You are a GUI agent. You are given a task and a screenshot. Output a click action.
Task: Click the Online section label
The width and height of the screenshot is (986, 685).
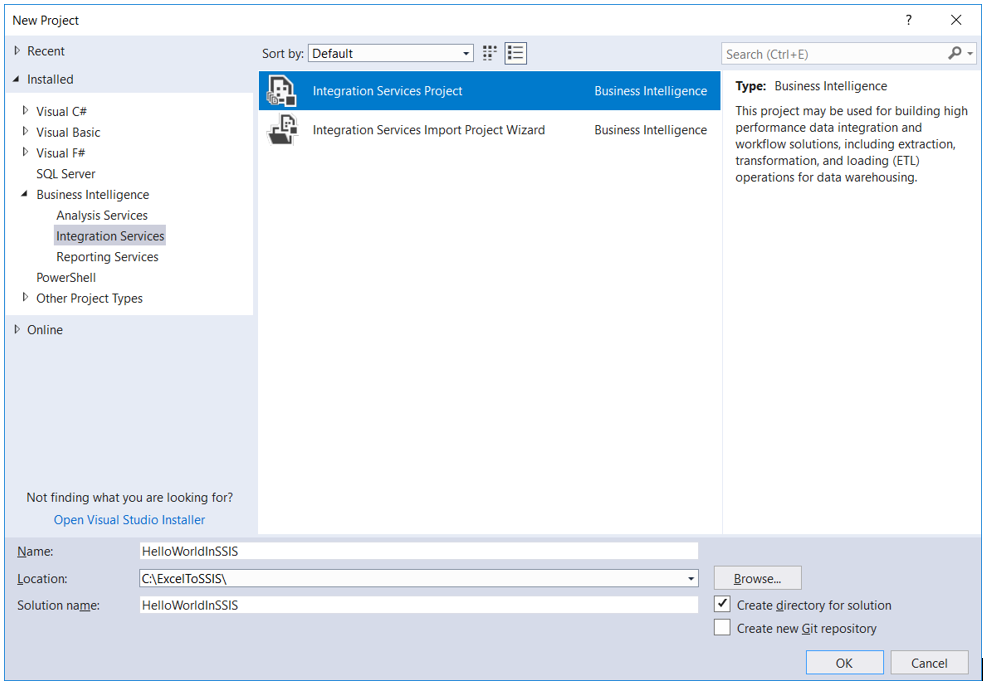coord(45,330)
